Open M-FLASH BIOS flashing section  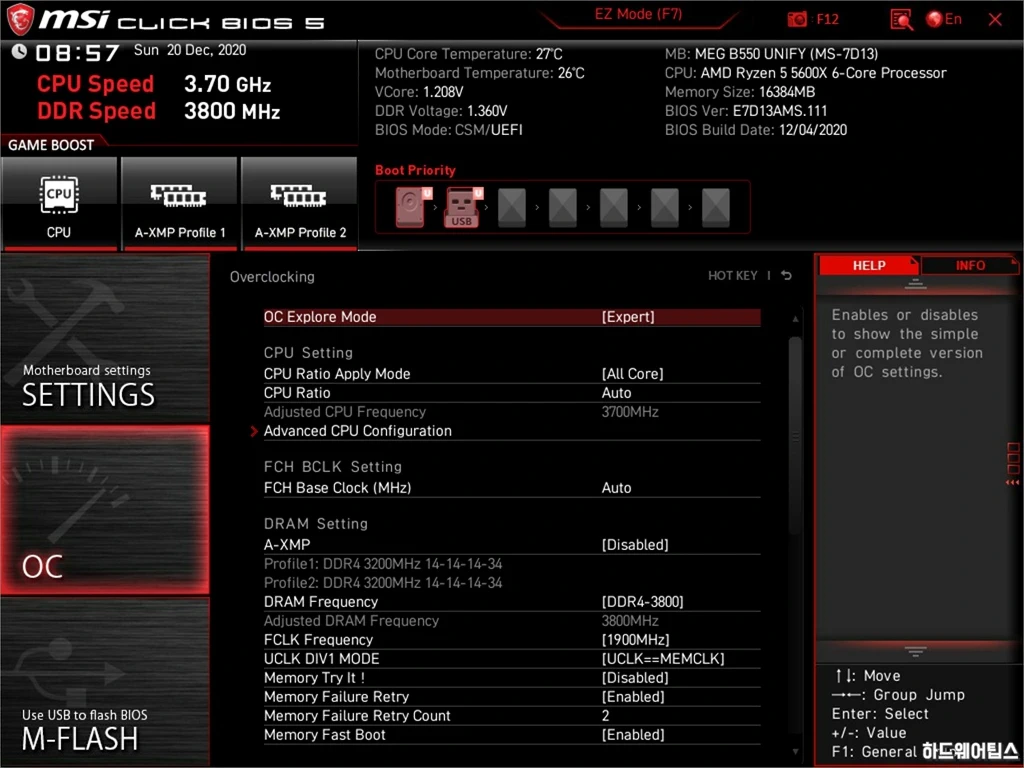point(105,681)
